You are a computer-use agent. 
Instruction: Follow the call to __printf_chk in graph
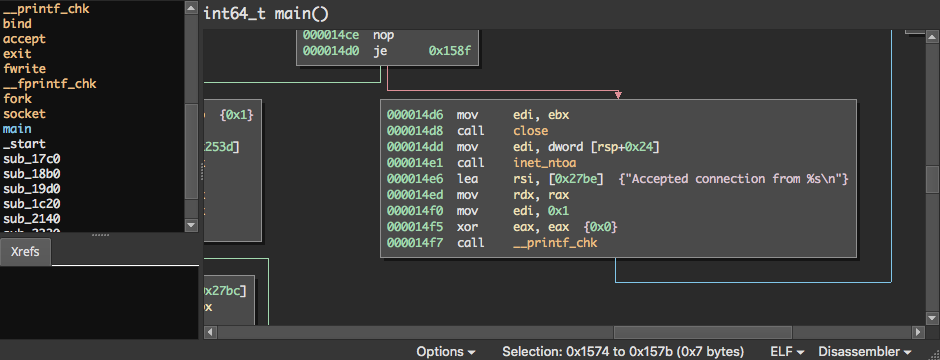[x=556, y=243]
